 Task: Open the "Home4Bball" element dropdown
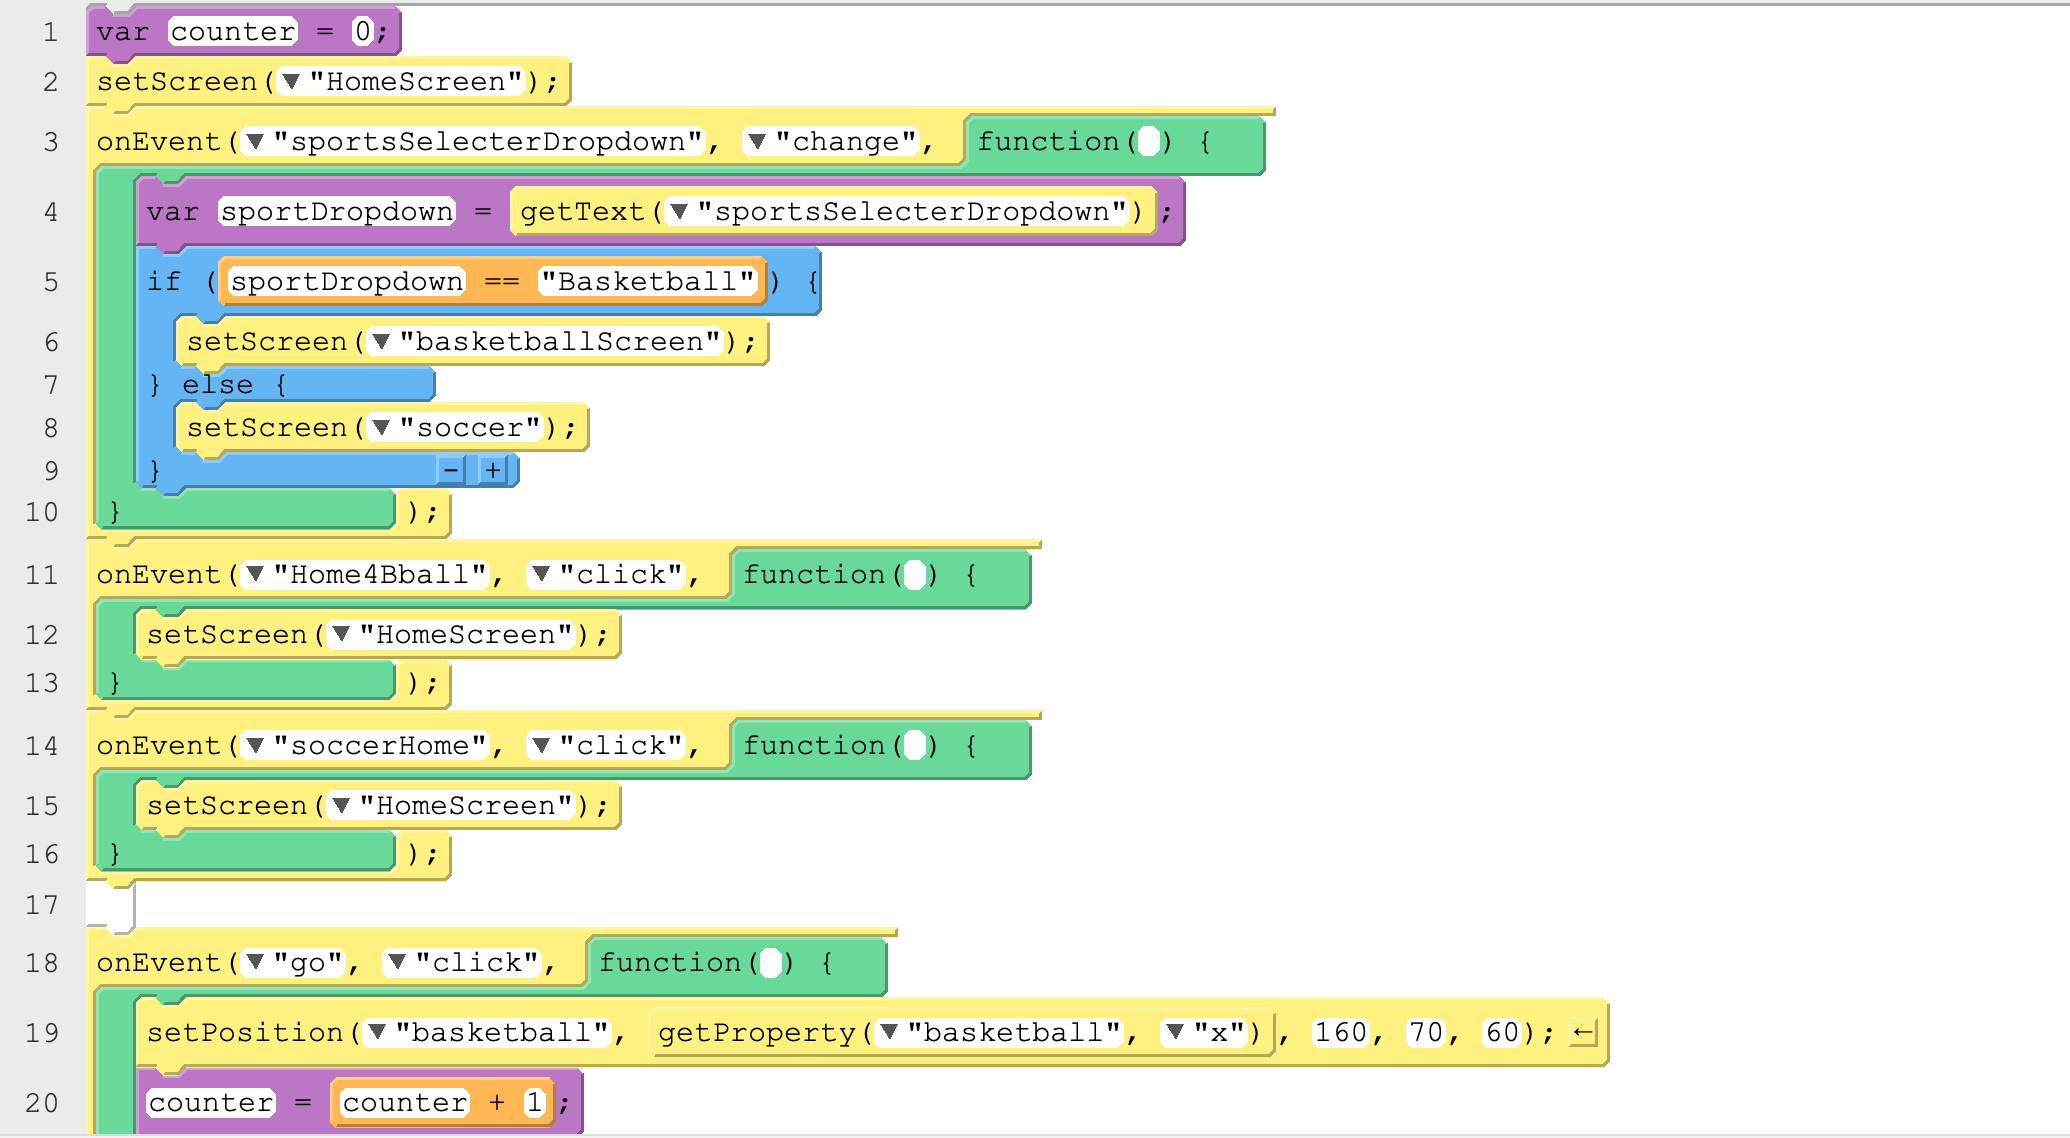(255, 575)
